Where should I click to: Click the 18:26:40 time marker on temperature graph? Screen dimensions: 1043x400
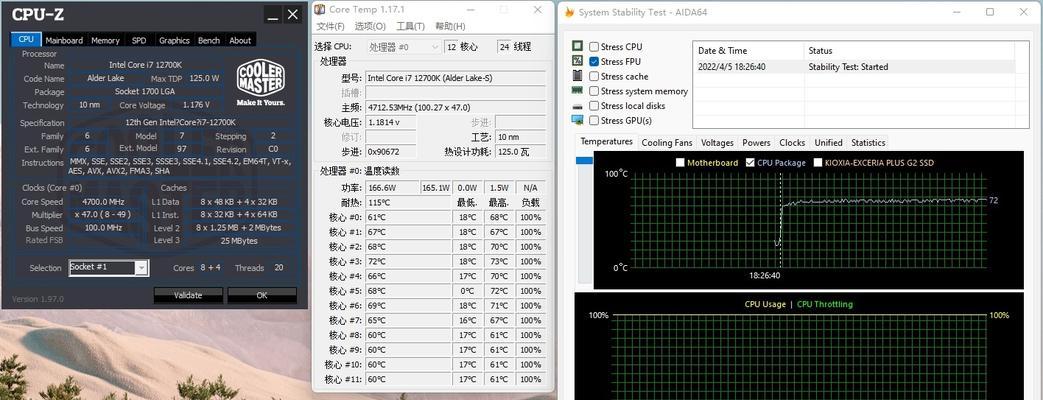[x=765, y=275]
